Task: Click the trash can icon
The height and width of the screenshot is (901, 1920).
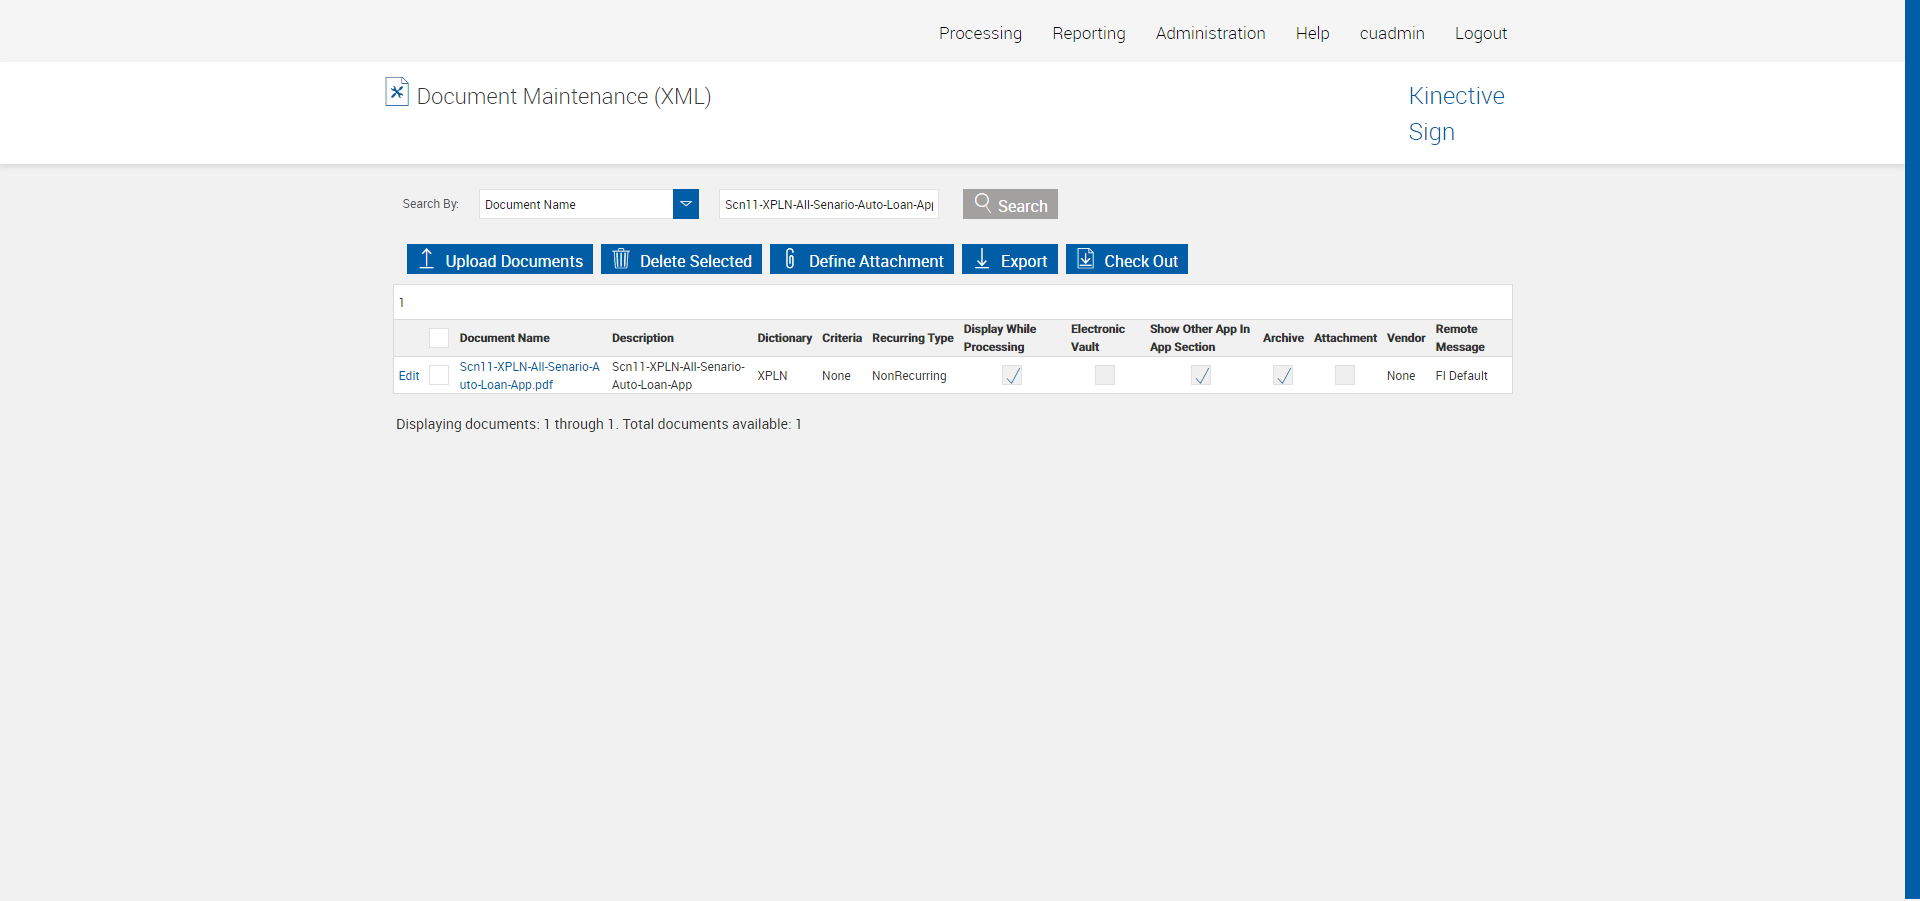Action: (x=621, y=259)
